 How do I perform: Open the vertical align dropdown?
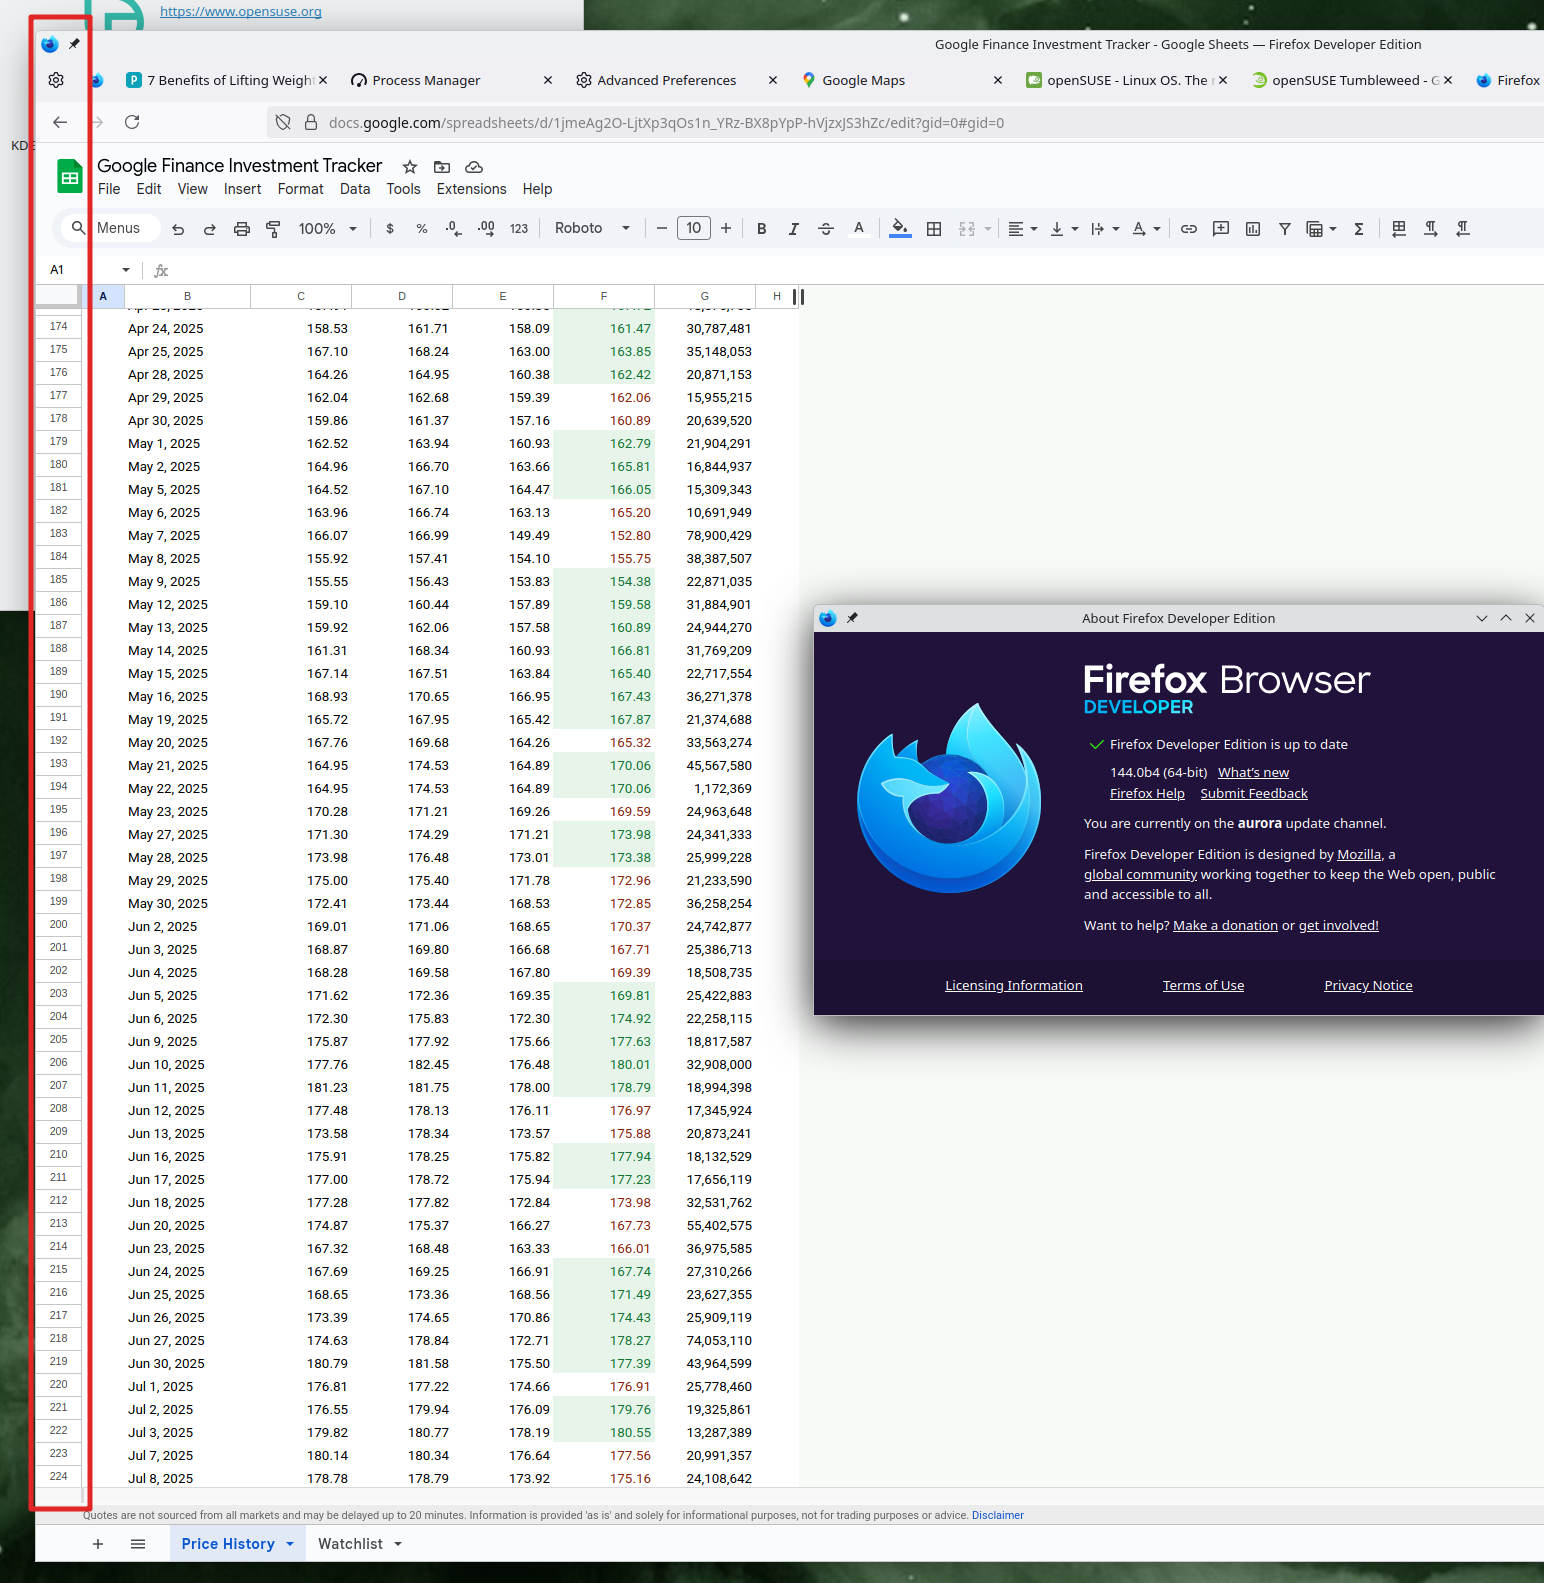[x=1064, y=229]
